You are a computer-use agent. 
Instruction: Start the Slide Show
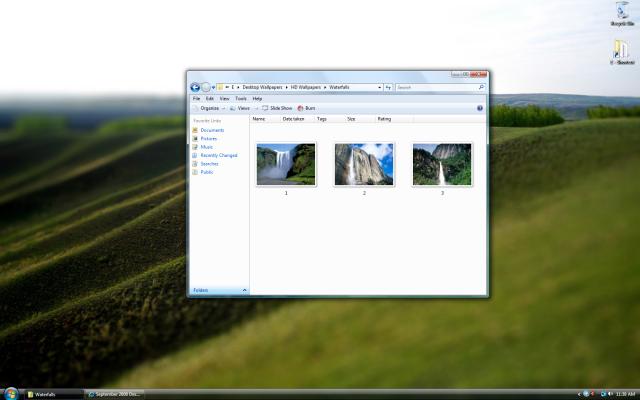click(278, 108)
